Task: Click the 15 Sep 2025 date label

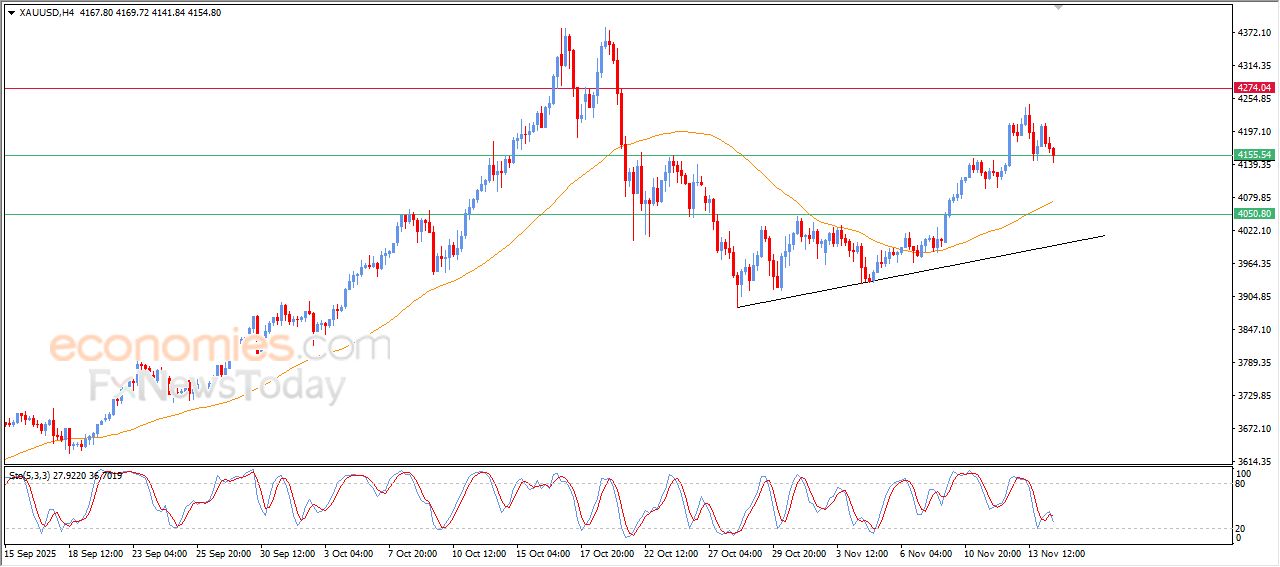Action: click(x=29, y=552)
